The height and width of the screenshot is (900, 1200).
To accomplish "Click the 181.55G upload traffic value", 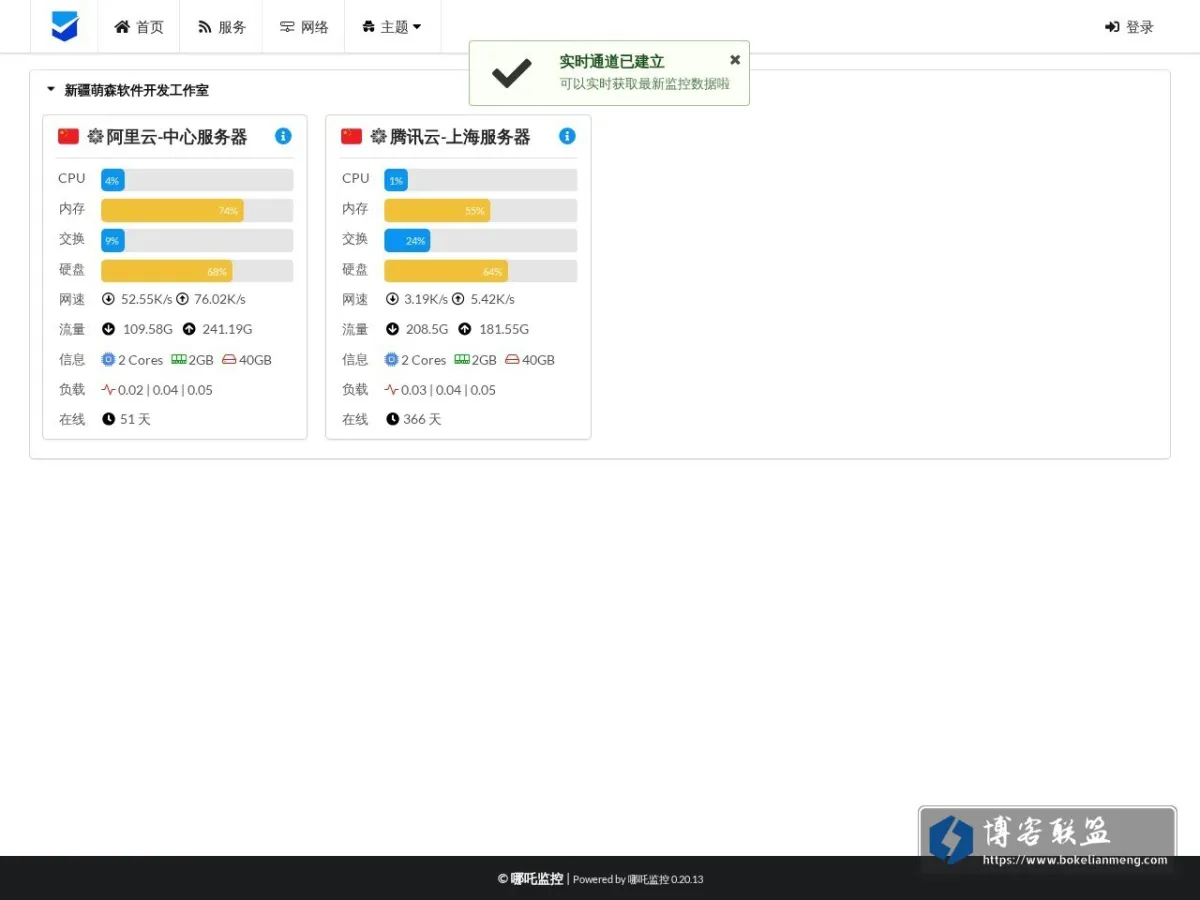I will pyautogui.click(x=504, y=329).
